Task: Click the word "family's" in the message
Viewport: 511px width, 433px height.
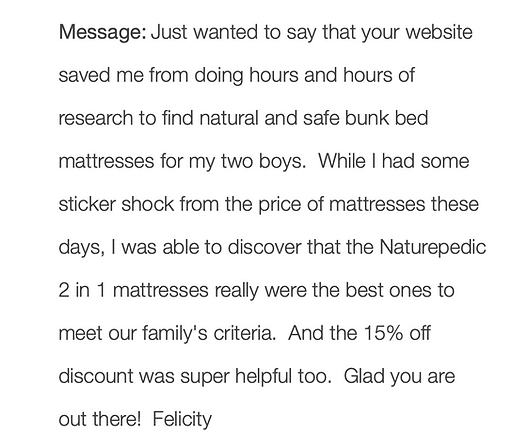Action: point(175,334)
